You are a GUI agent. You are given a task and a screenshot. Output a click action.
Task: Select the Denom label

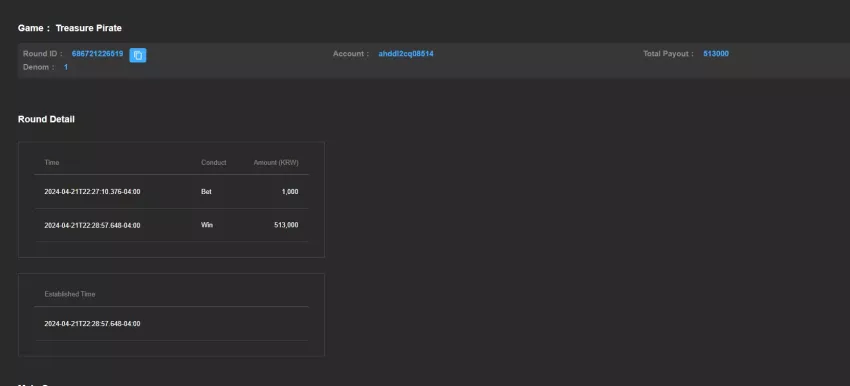coord(38,67)
